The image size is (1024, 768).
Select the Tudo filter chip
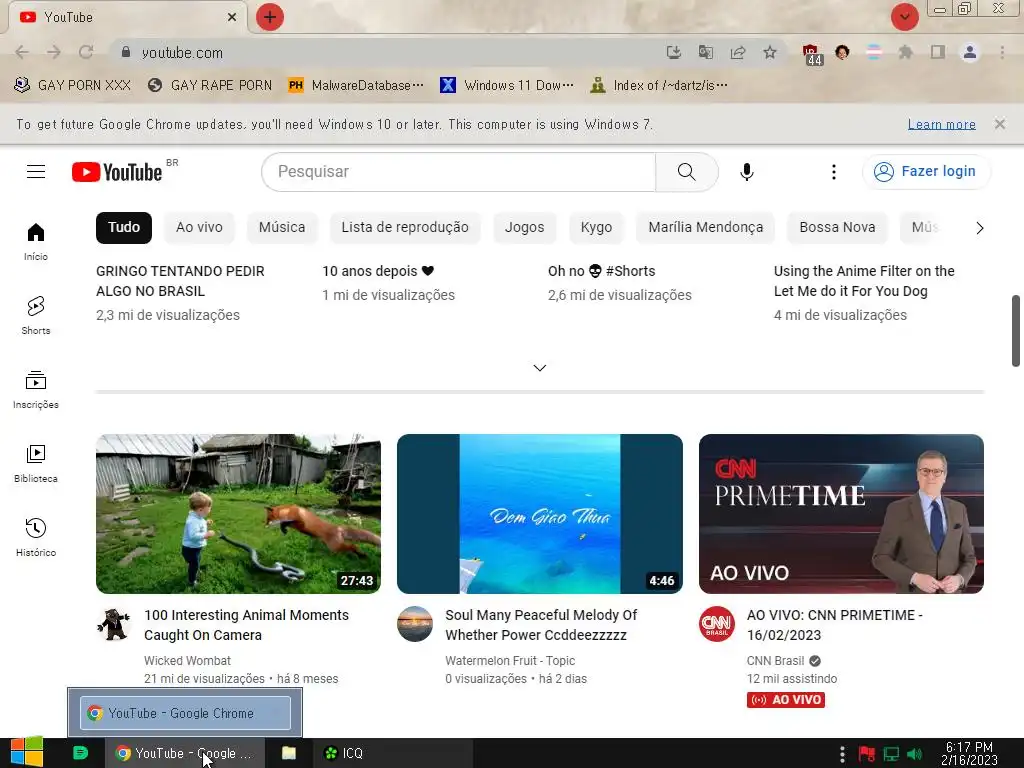tap(124, 227)
